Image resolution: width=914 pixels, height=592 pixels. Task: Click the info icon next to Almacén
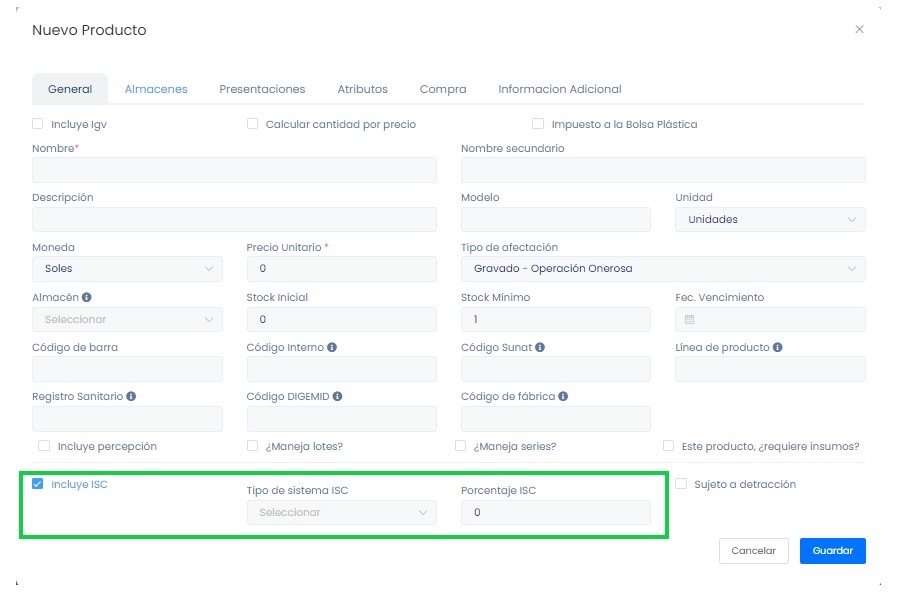point(87,297)
